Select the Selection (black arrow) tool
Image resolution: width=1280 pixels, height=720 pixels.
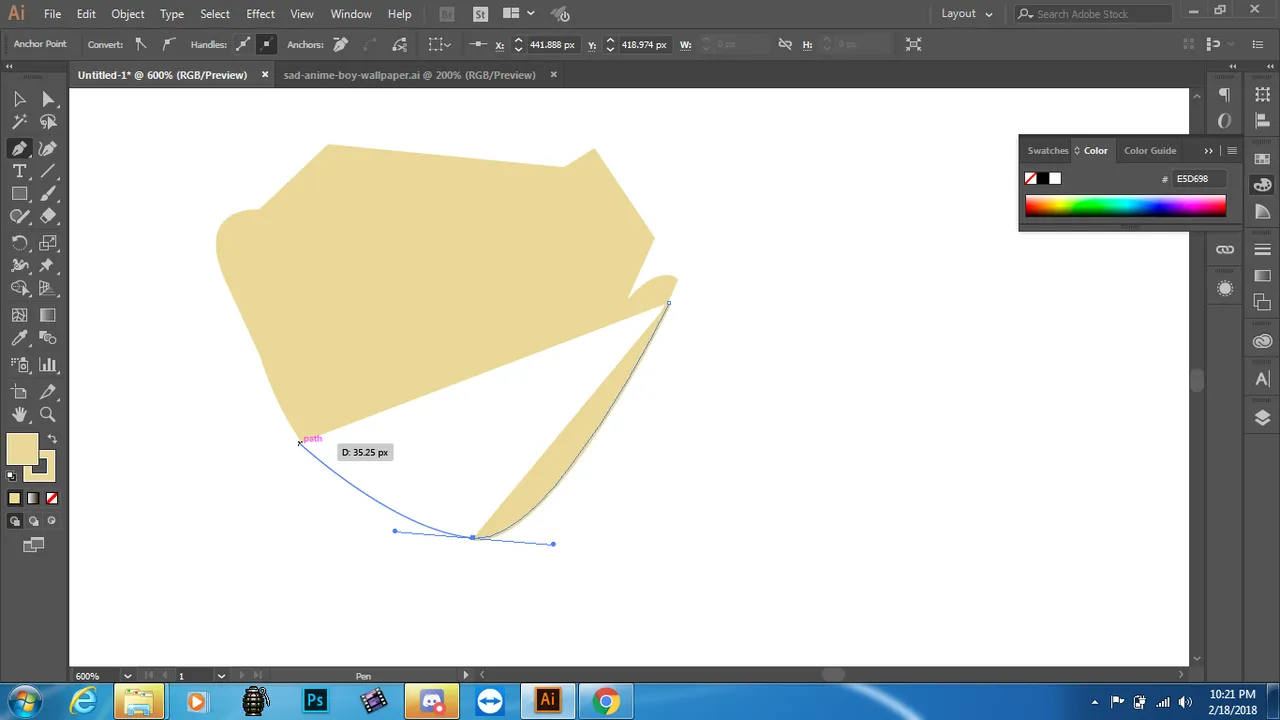pos(19,99)
